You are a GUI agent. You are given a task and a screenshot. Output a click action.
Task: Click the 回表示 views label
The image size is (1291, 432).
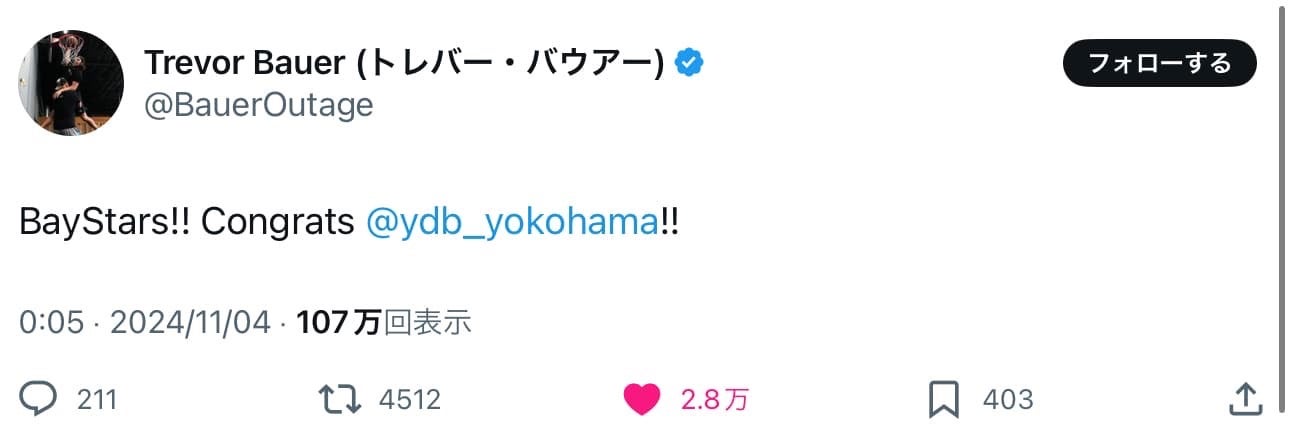point(427,322)
